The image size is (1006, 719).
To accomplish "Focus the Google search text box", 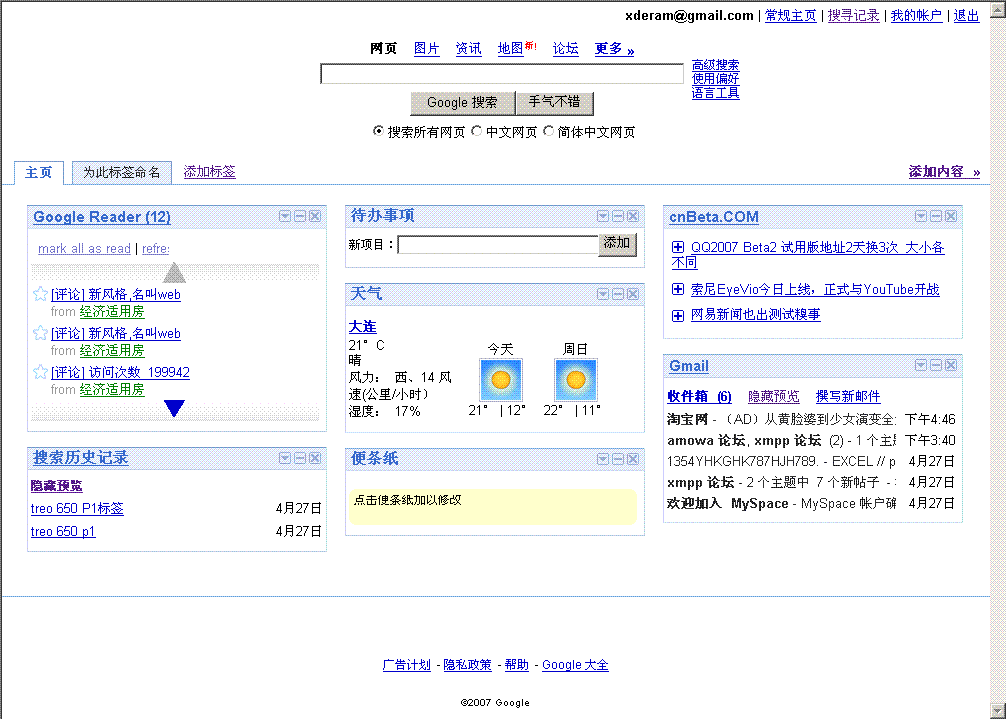I will pos(502,74).
